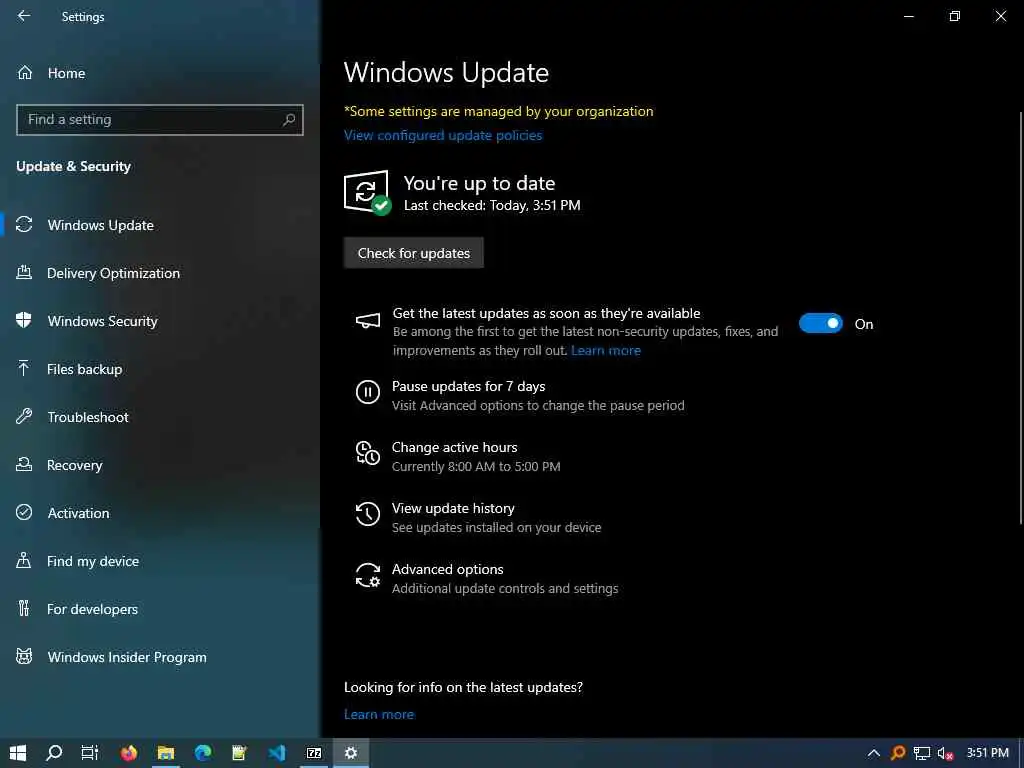Launch Firefox from the taskbar

129,753
